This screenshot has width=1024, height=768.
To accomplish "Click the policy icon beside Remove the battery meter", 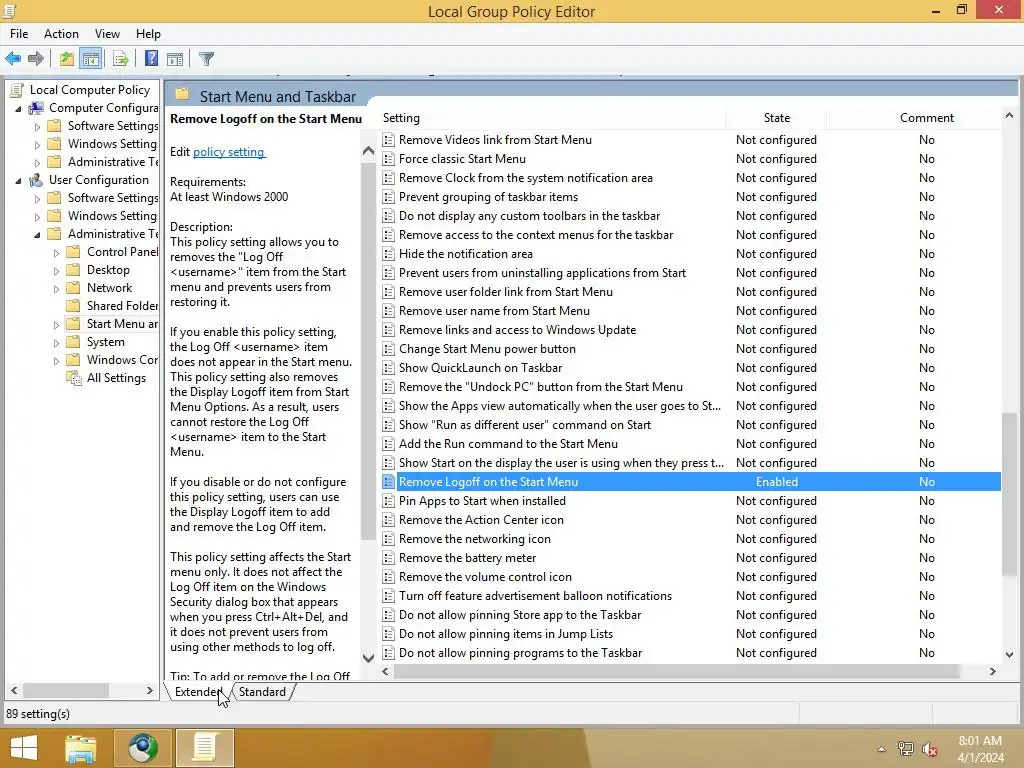I will coord(389,558).
